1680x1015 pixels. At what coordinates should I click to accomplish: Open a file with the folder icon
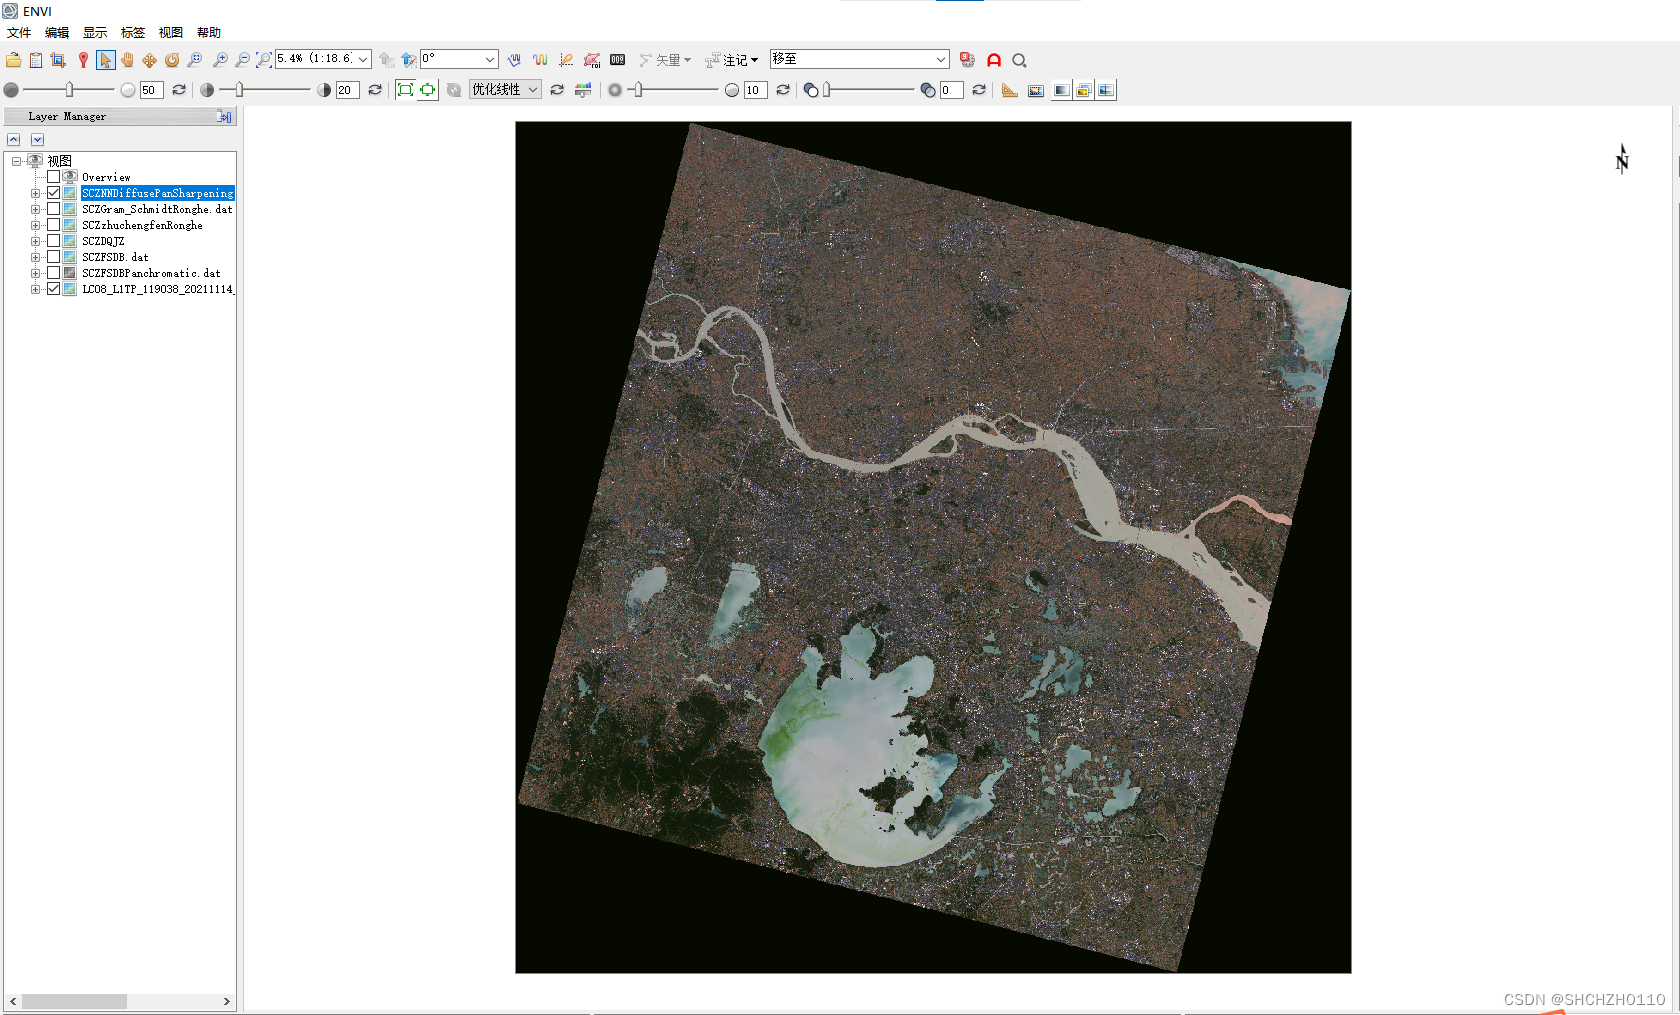click(x=14, y=60)
